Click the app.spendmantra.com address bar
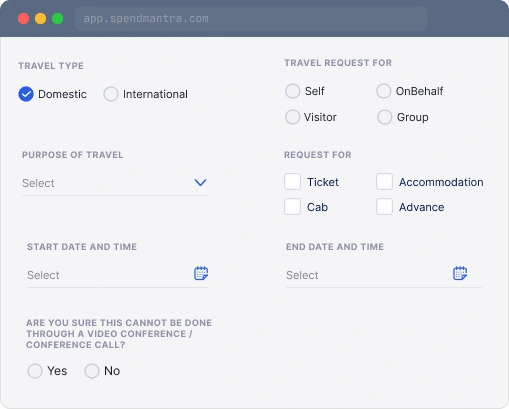This screenshot has width=509, height=409. pos(251,18)
